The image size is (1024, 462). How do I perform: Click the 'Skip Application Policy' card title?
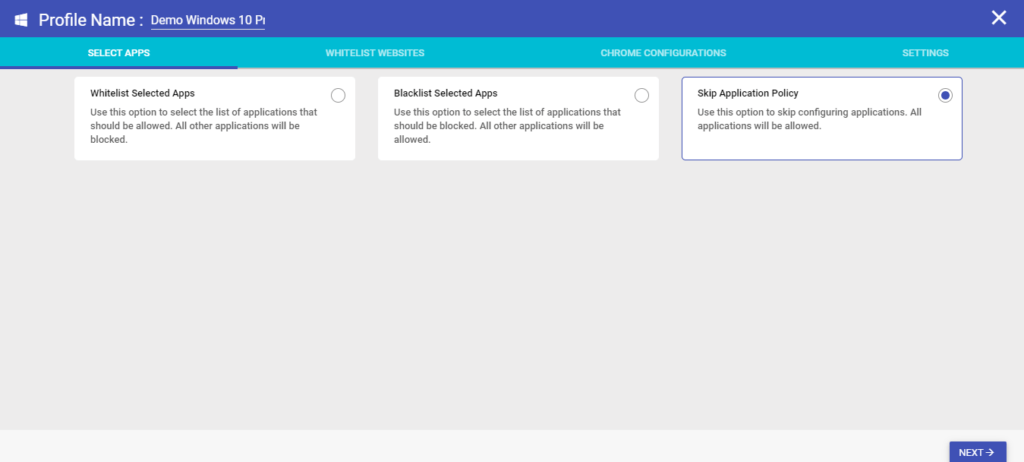point(748,93)
